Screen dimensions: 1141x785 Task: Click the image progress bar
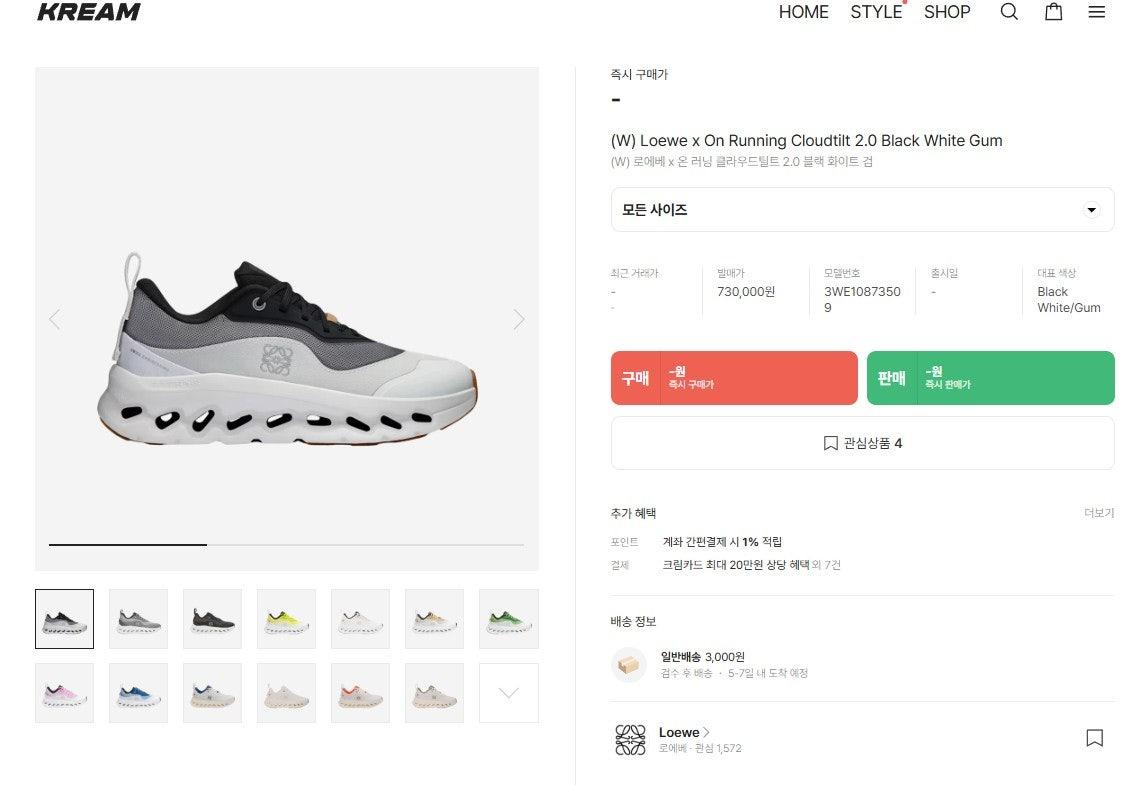point(287,544)
